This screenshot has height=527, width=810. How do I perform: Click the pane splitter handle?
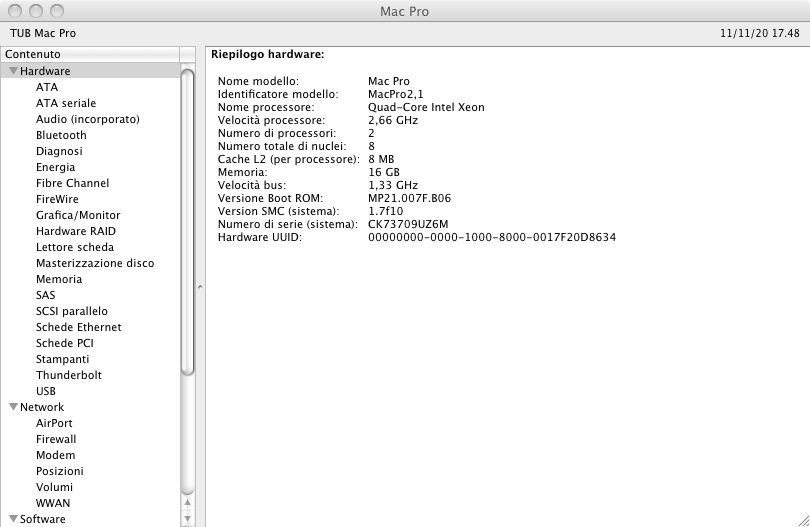pos(200,287)
